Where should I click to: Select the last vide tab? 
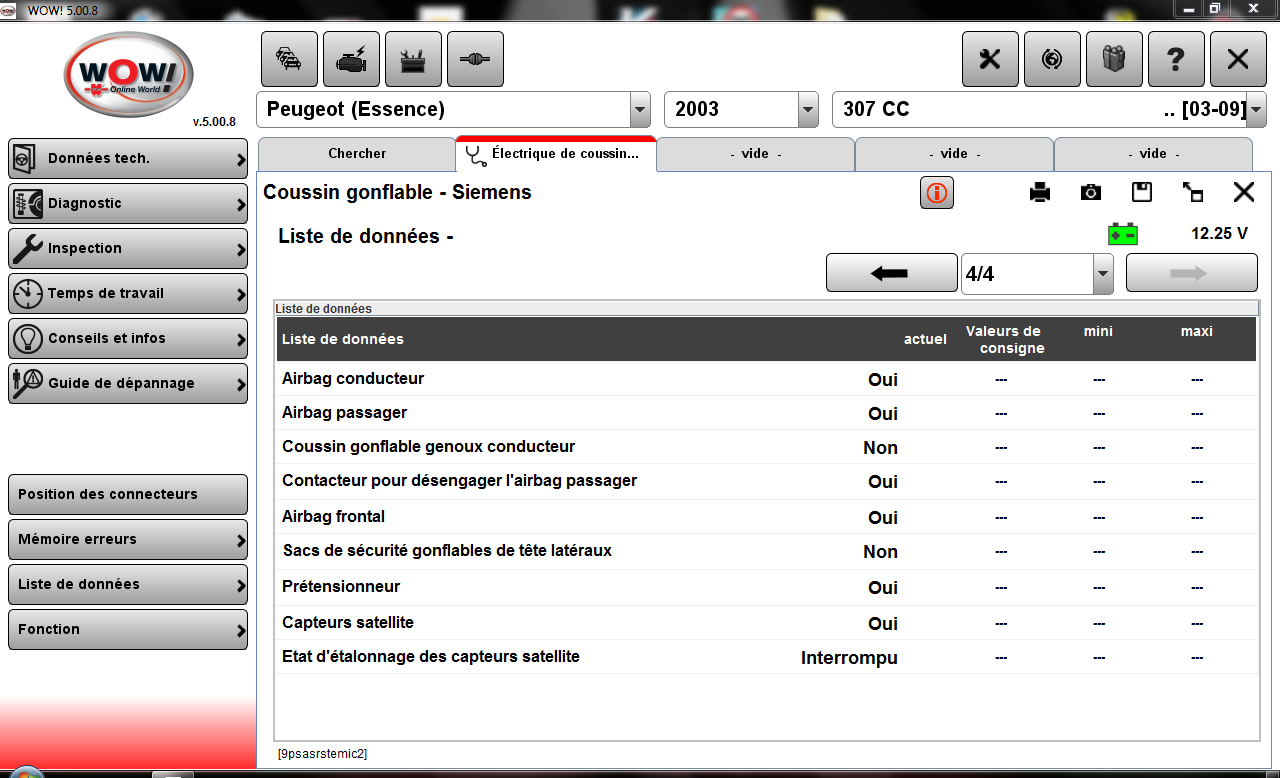click(x=1153, y=154)
